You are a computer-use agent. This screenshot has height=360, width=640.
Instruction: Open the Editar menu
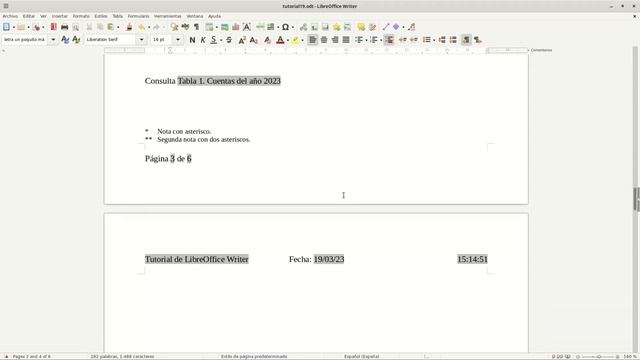coord(29,16)
